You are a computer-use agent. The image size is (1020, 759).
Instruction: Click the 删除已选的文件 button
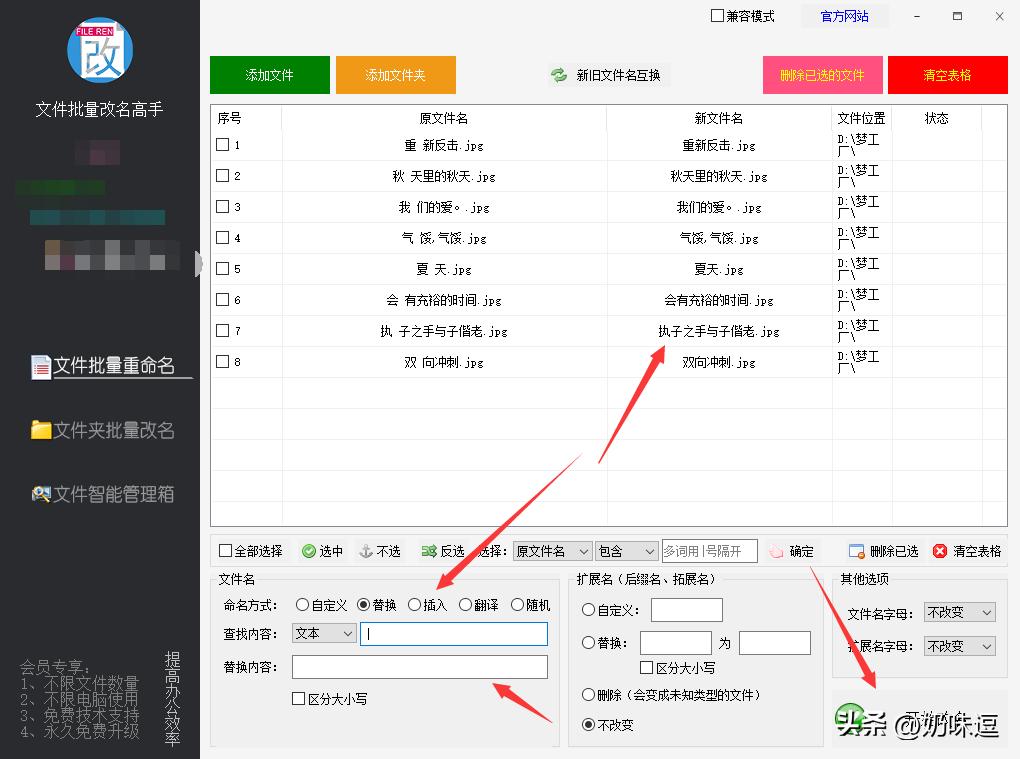(822, 74)
